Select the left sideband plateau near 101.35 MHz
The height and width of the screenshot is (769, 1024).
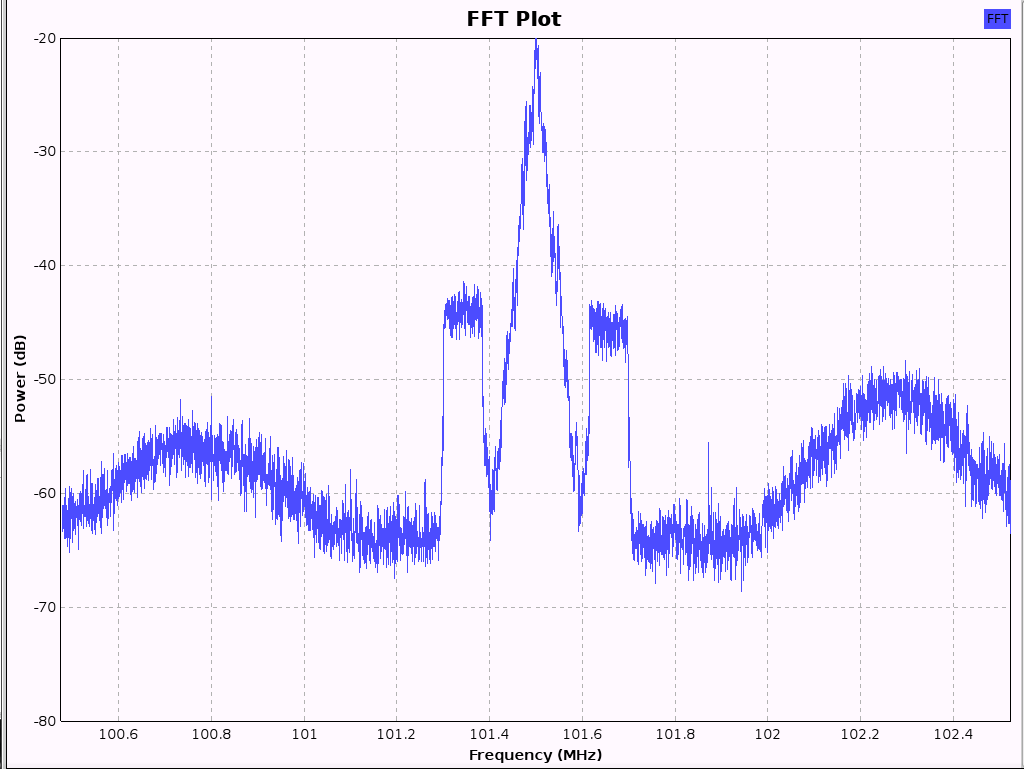tap(463, 314)
